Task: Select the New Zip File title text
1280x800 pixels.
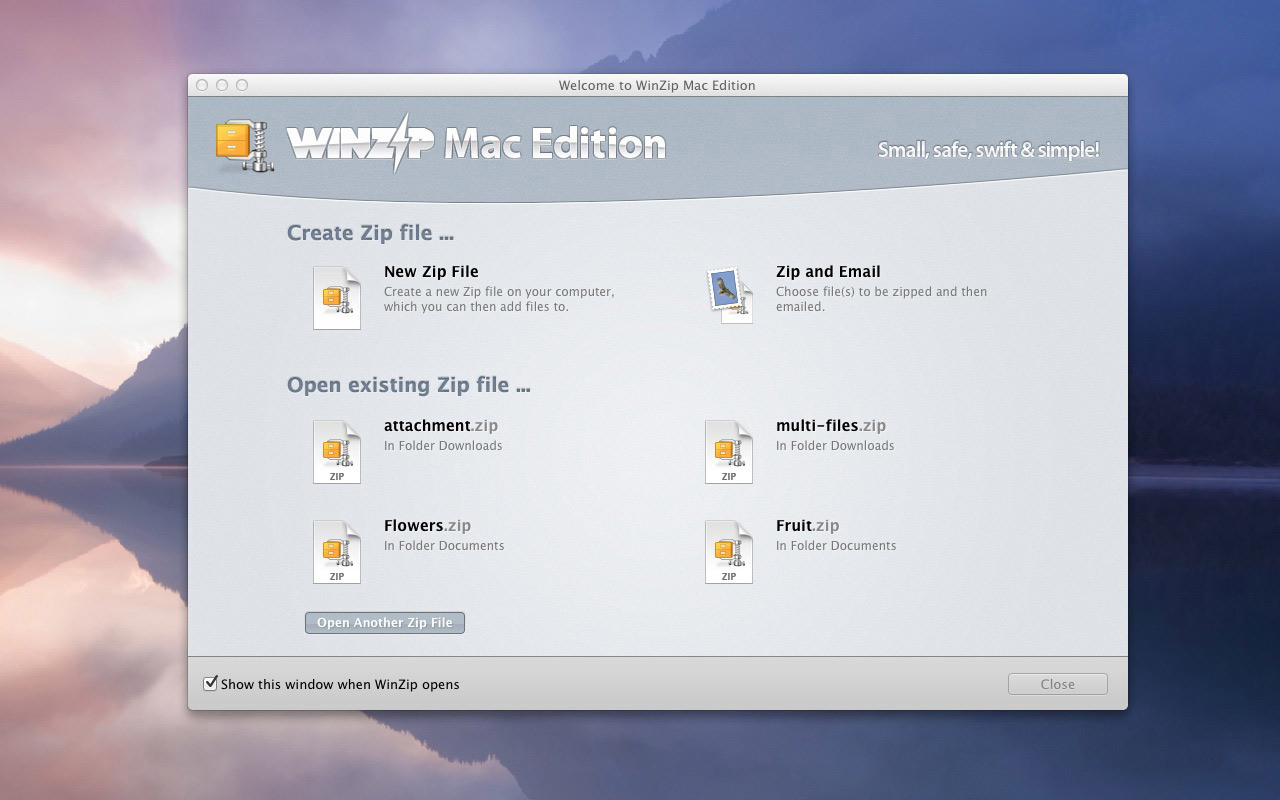Action: click(431, 271)
